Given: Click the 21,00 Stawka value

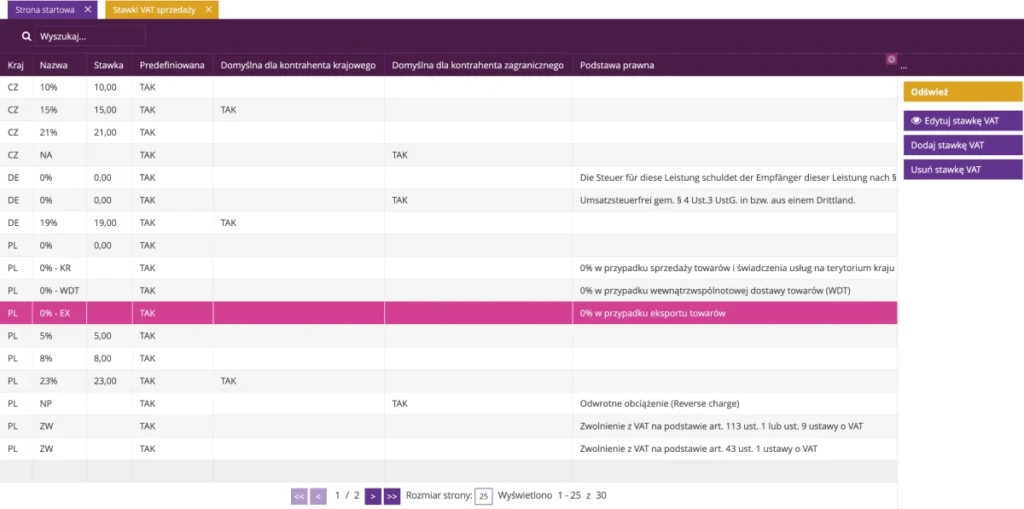Looking at the screenshot, I should (105, 132).
